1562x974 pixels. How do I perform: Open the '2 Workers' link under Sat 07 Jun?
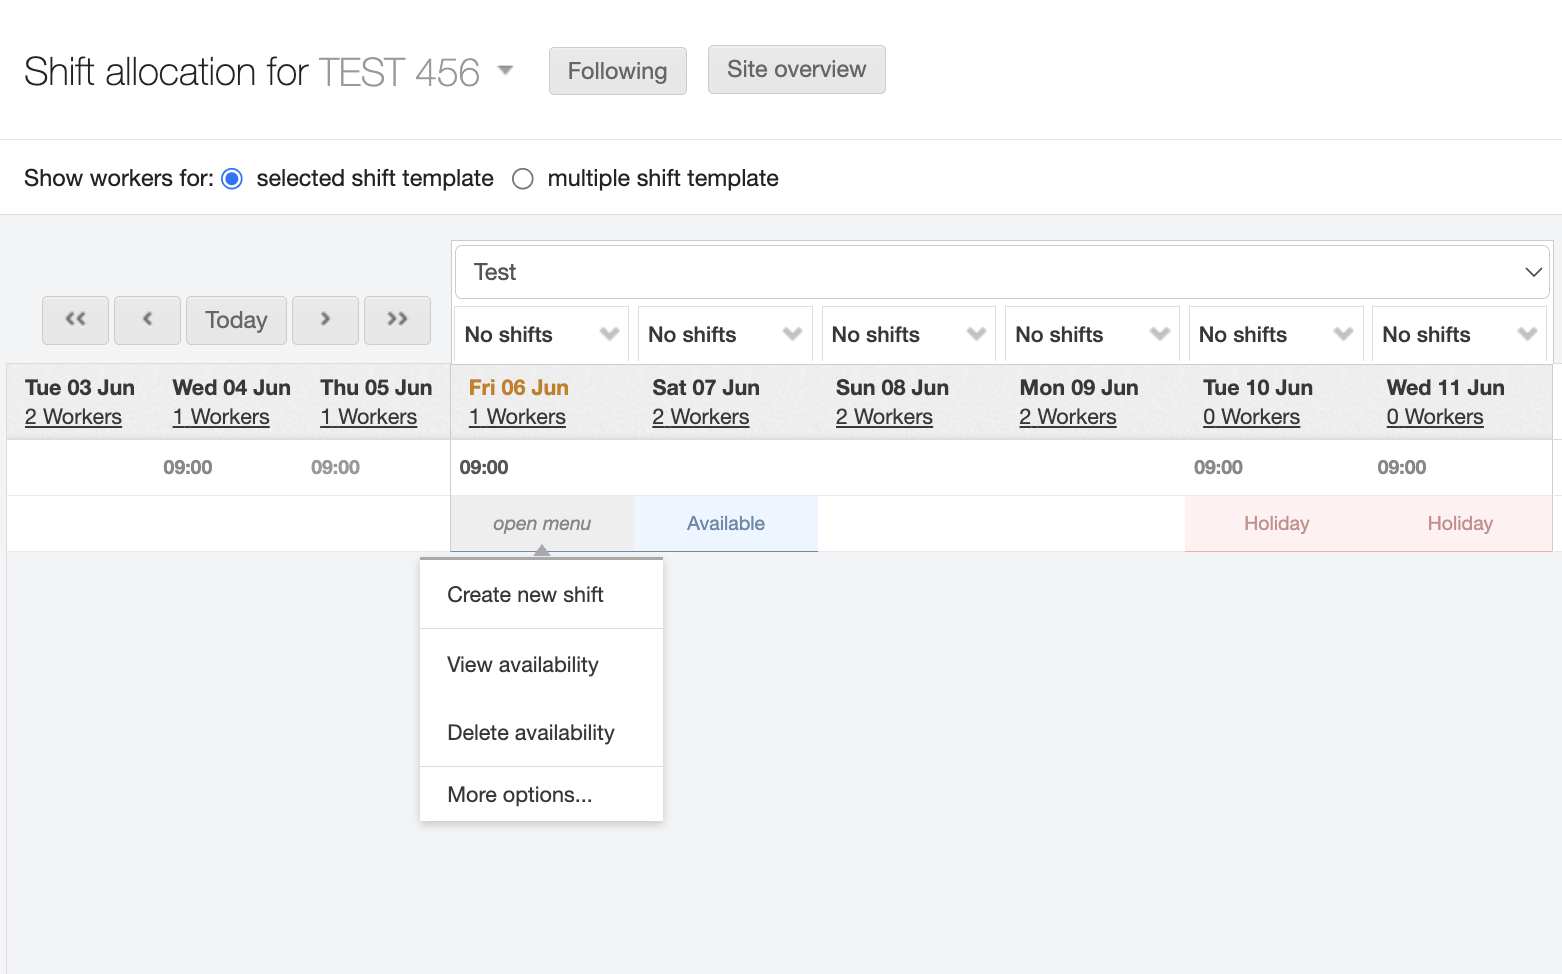click(700, 417)
